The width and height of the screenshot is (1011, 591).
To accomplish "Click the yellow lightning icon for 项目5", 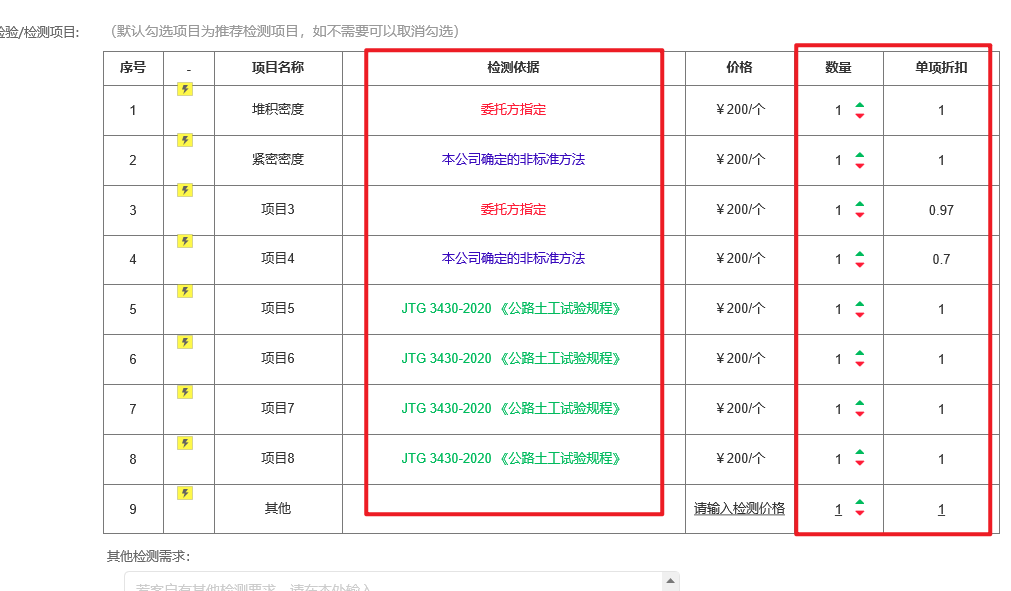I will pos(185,291).
